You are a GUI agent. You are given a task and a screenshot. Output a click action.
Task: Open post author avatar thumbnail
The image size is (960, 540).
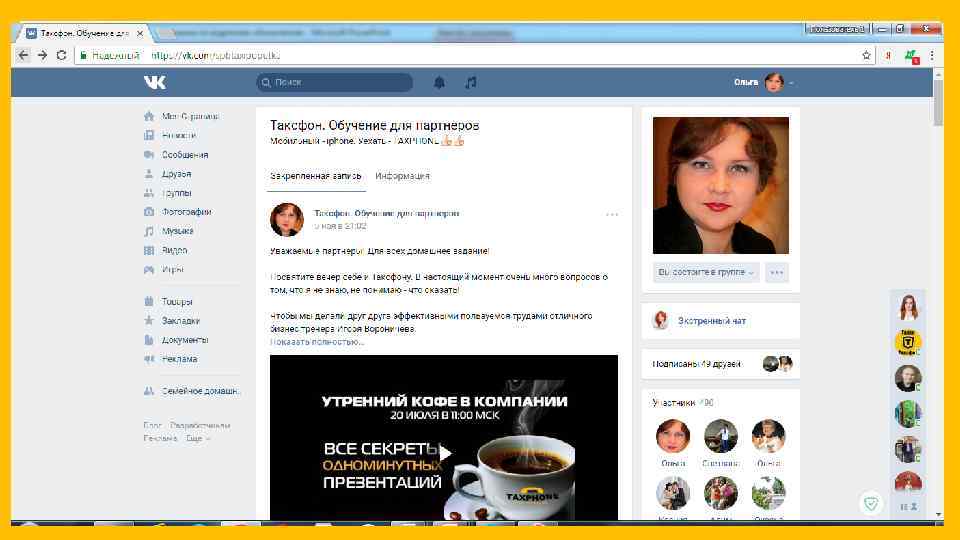(287, 219)
